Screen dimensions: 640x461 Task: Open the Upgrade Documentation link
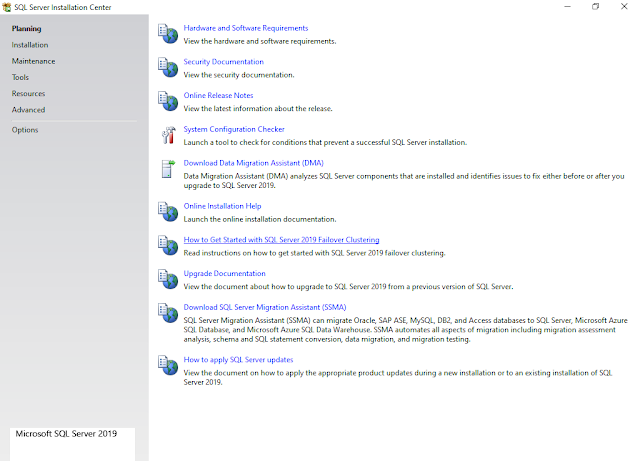224,274
